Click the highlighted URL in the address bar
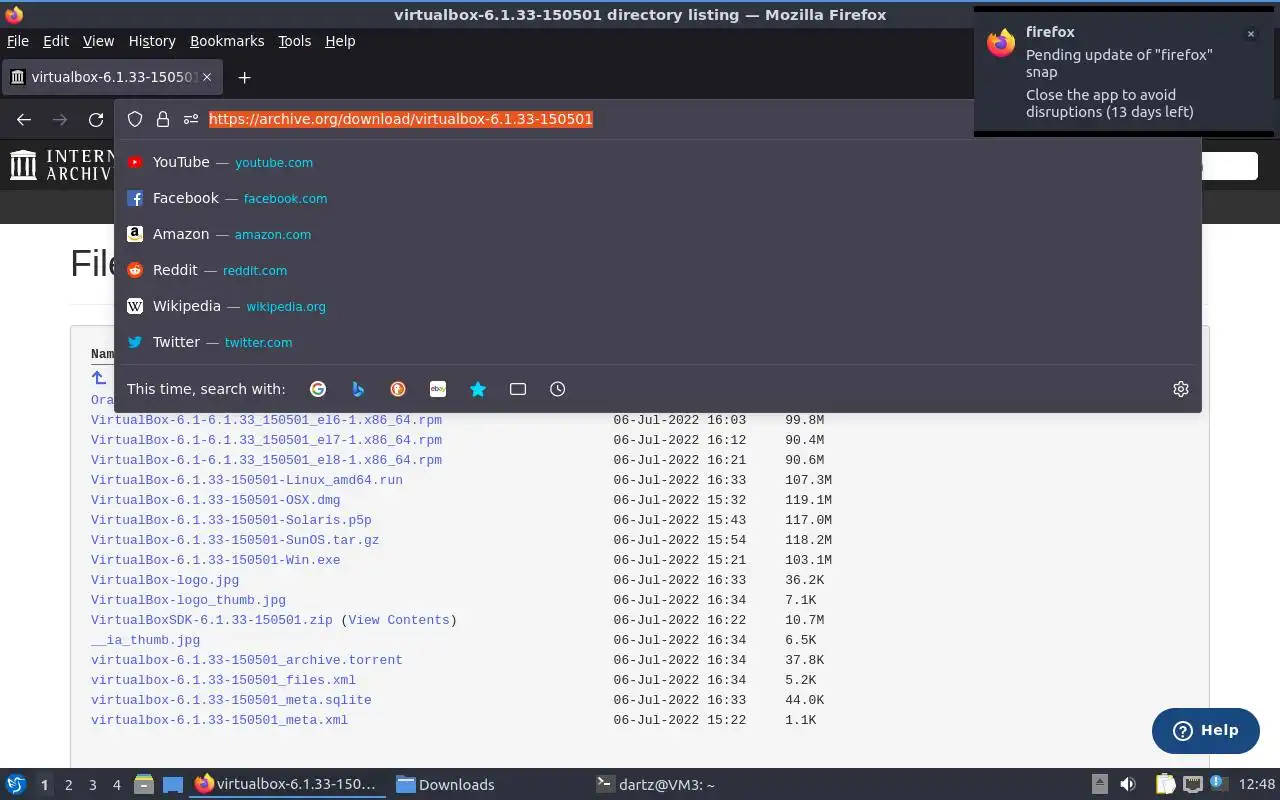The height and width of the screenshot is (800, 1280). [401, 119]
